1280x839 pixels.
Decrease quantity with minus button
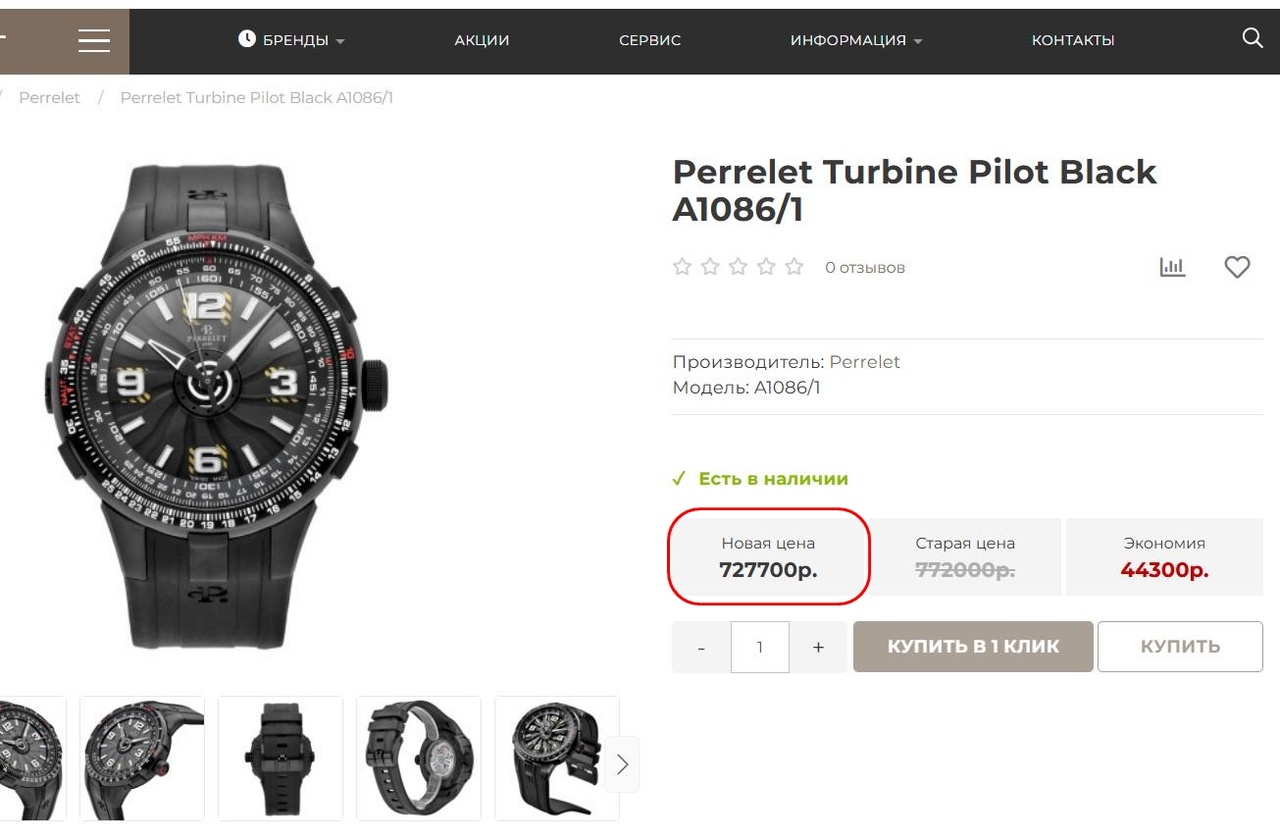click(701, 647)
